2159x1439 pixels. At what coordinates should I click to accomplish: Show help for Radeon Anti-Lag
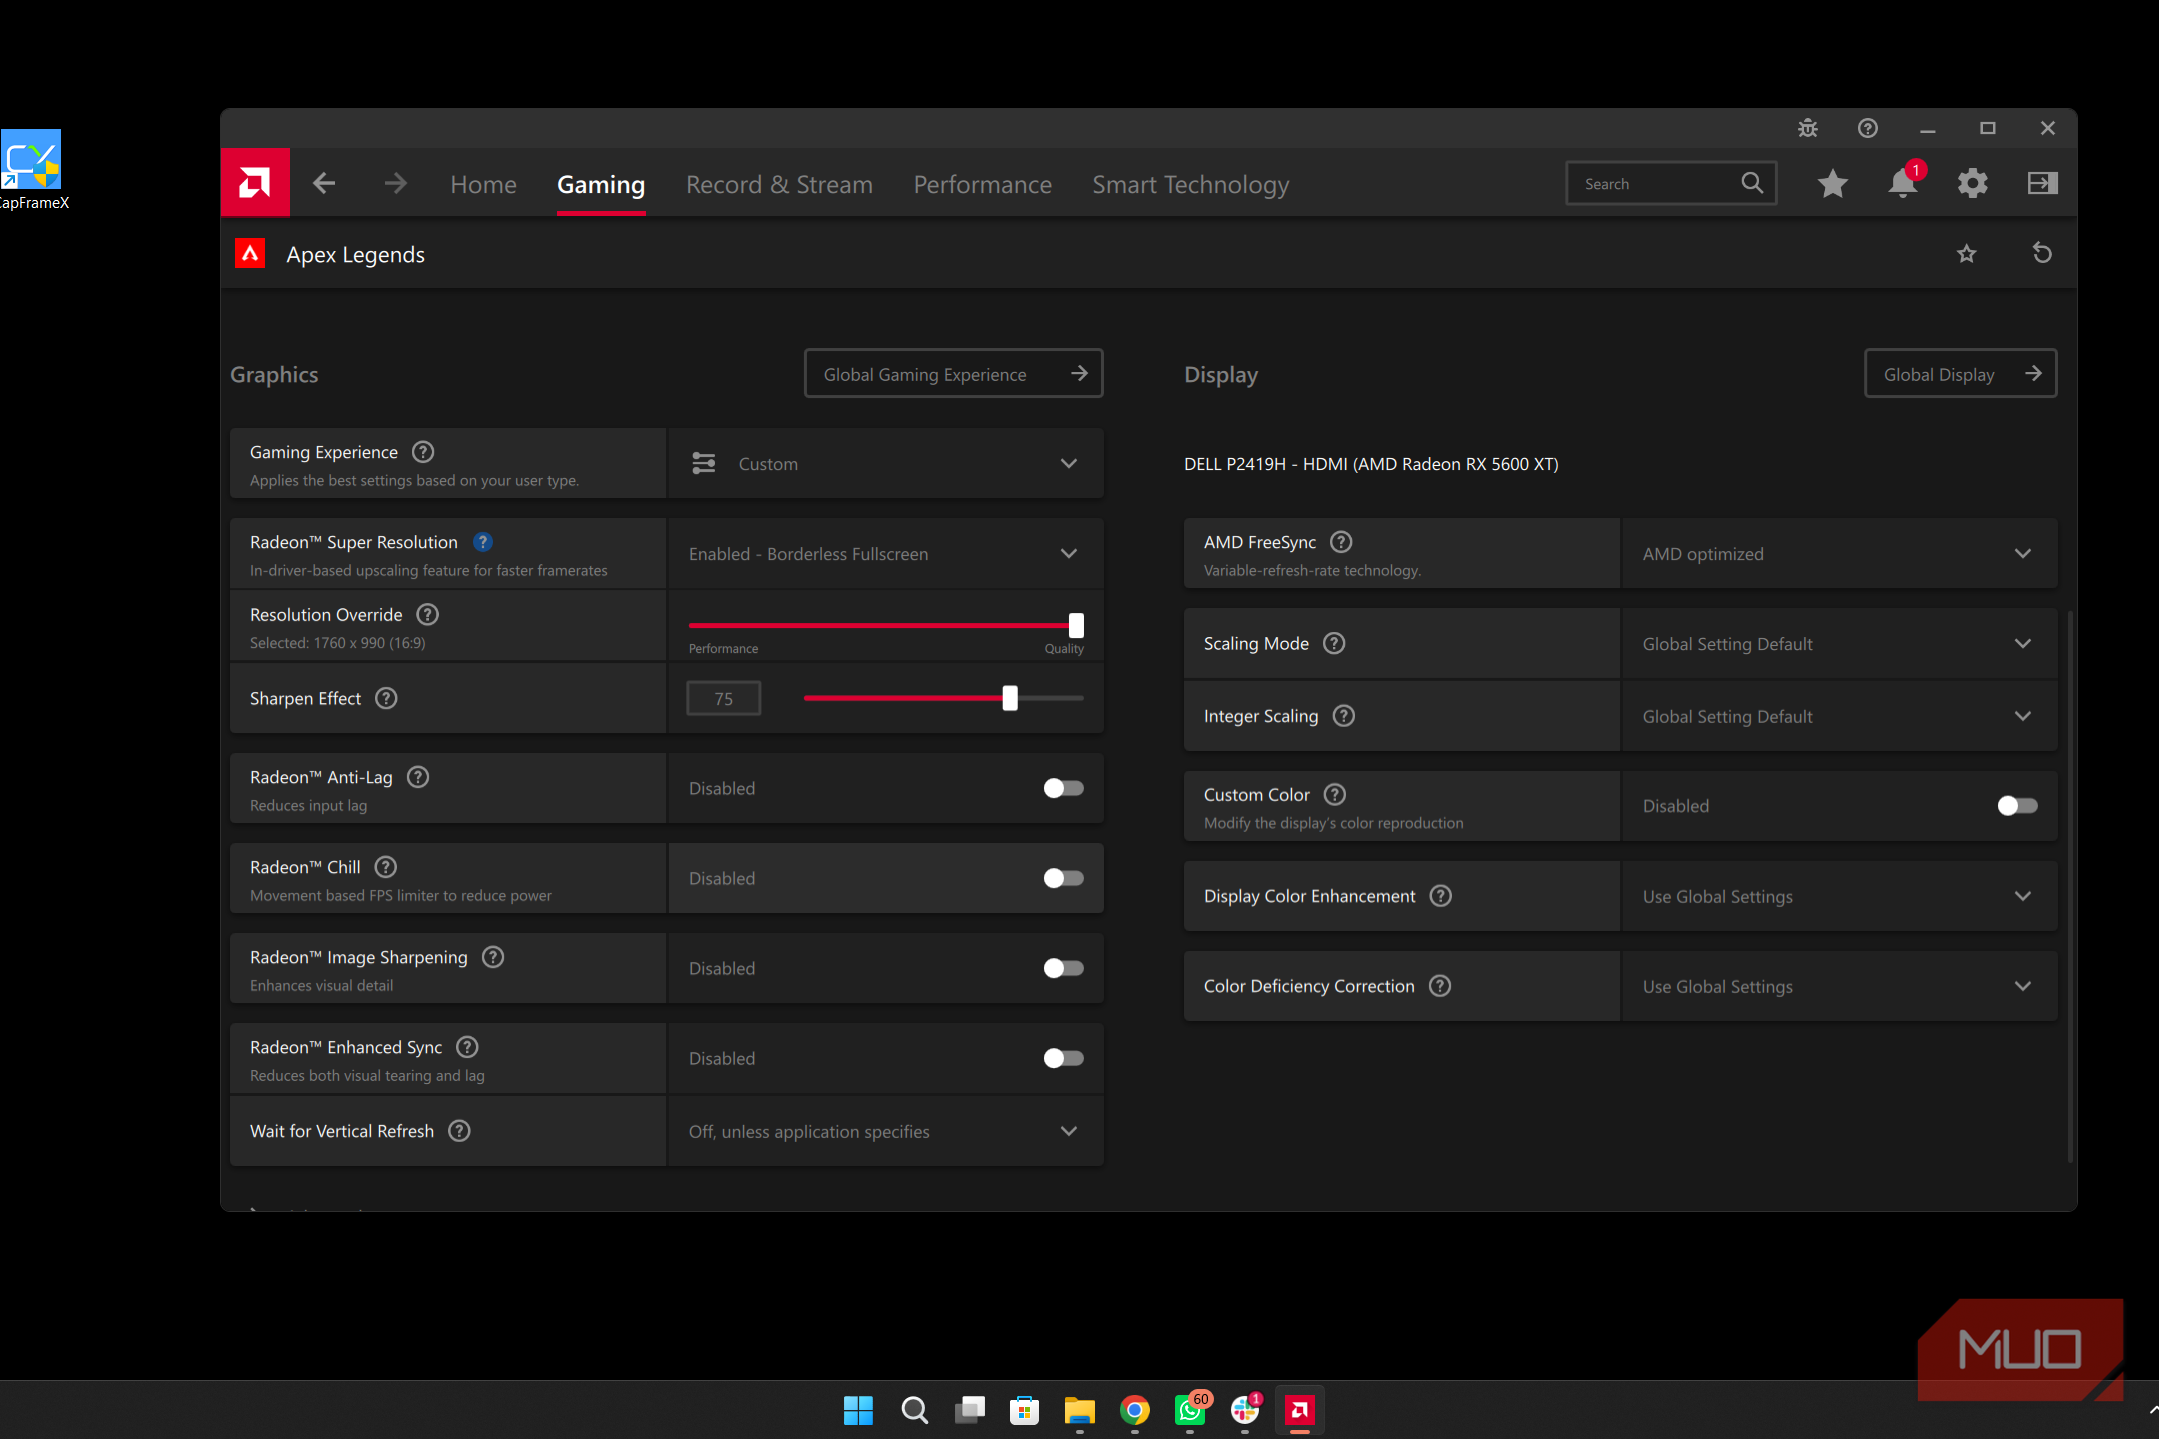pos(418,777)
